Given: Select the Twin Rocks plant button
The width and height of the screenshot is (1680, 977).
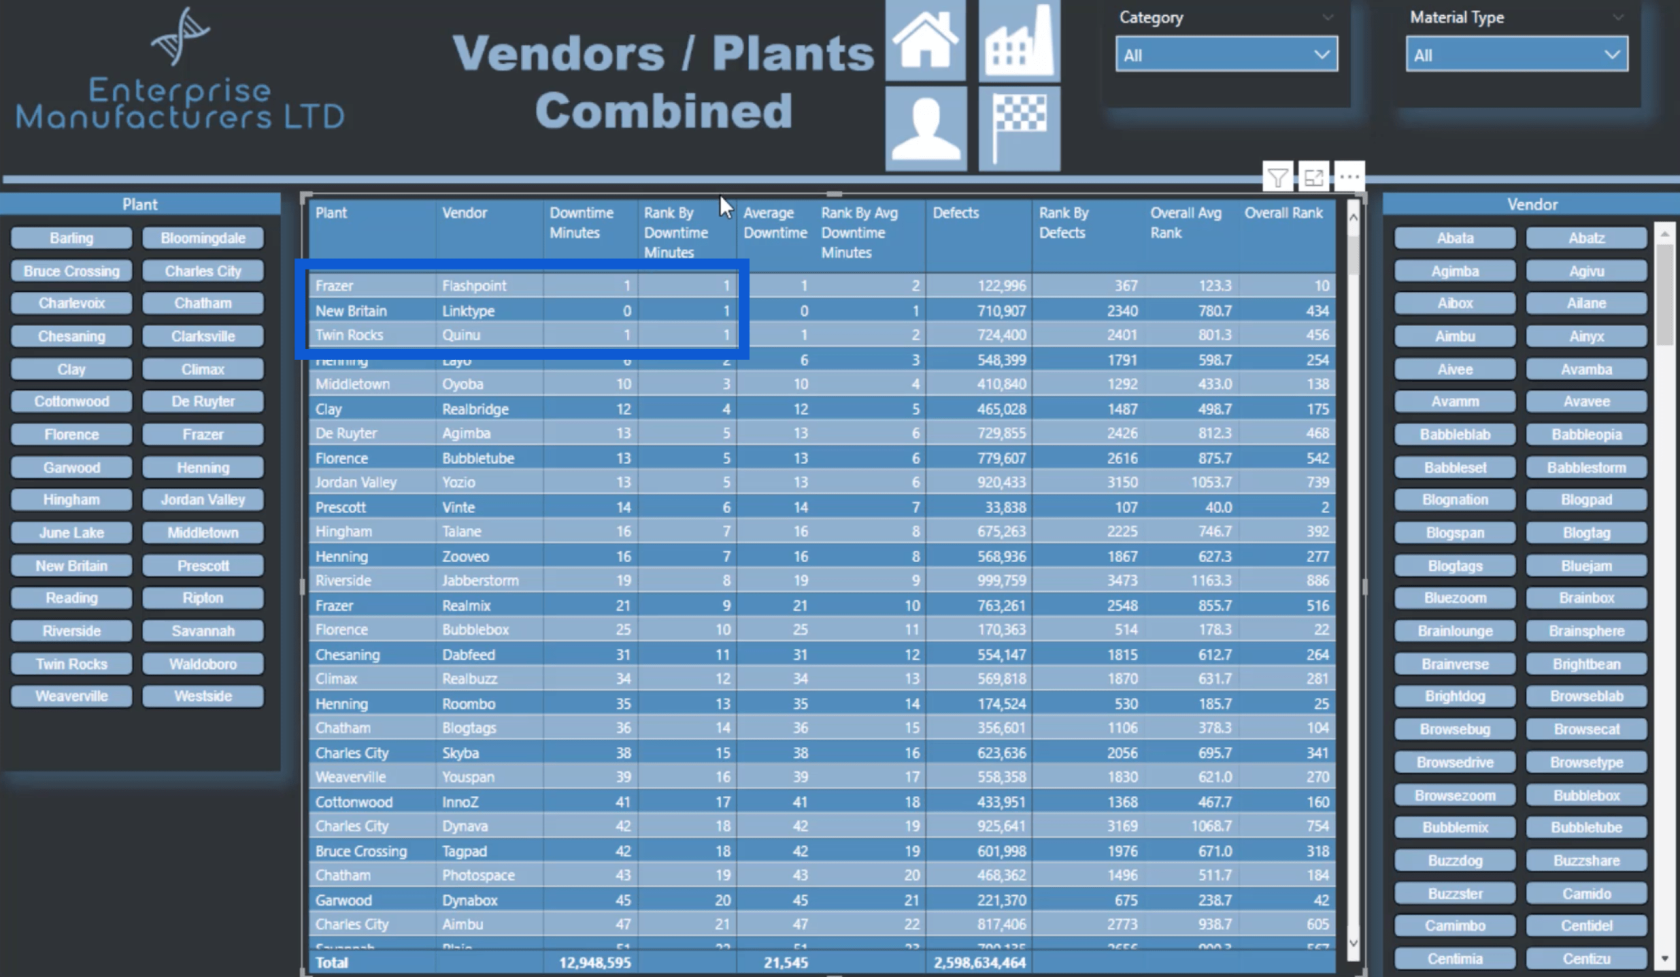Looking at the screenshot, I should [x=71, y=664].
